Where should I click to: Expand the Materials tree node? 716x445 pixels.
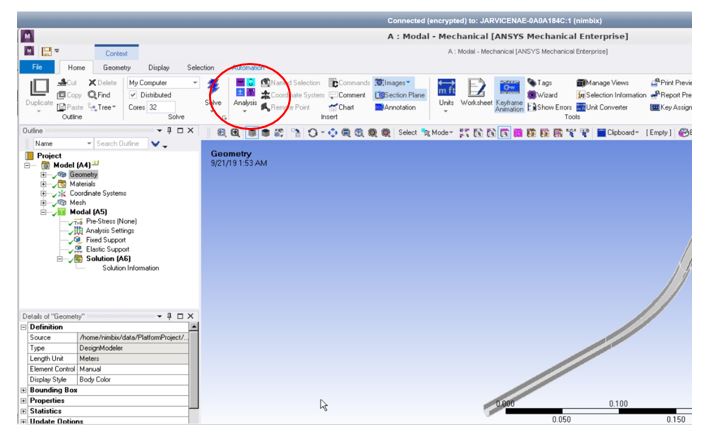[43, 184]
